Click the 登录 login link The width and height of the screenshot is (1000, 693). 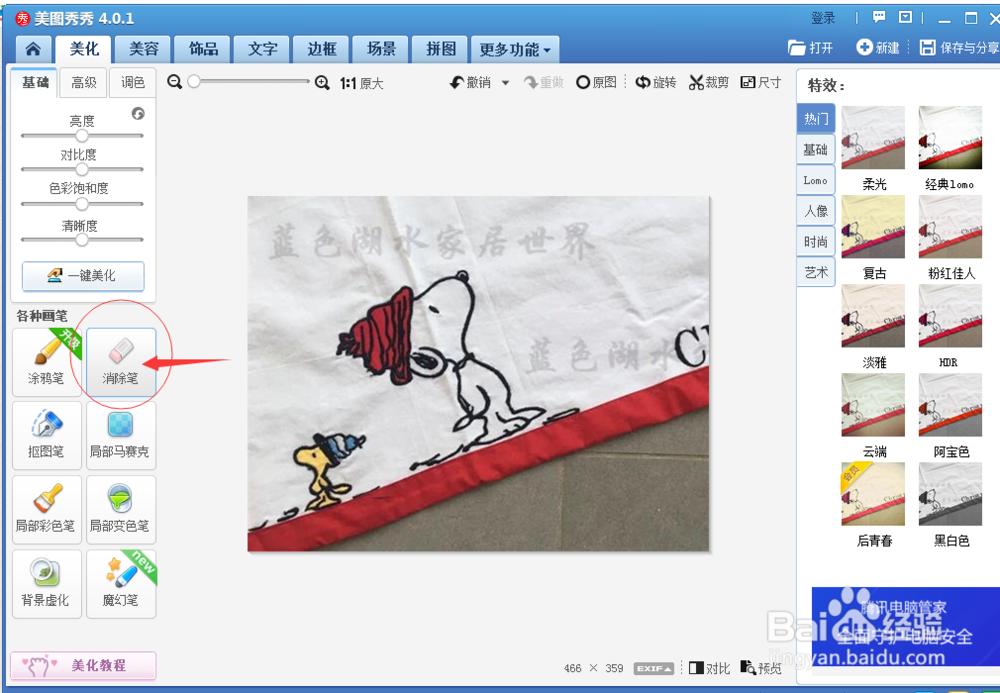coord(823,18)
